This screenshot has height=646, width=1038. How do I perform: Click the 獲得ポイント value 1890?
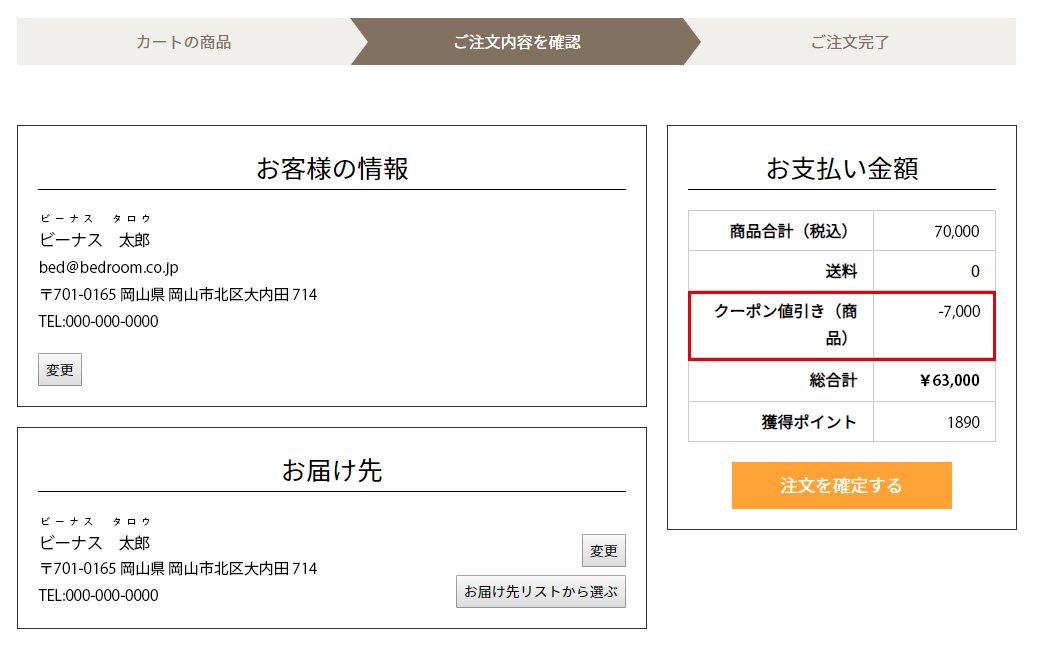pos(962,422)
